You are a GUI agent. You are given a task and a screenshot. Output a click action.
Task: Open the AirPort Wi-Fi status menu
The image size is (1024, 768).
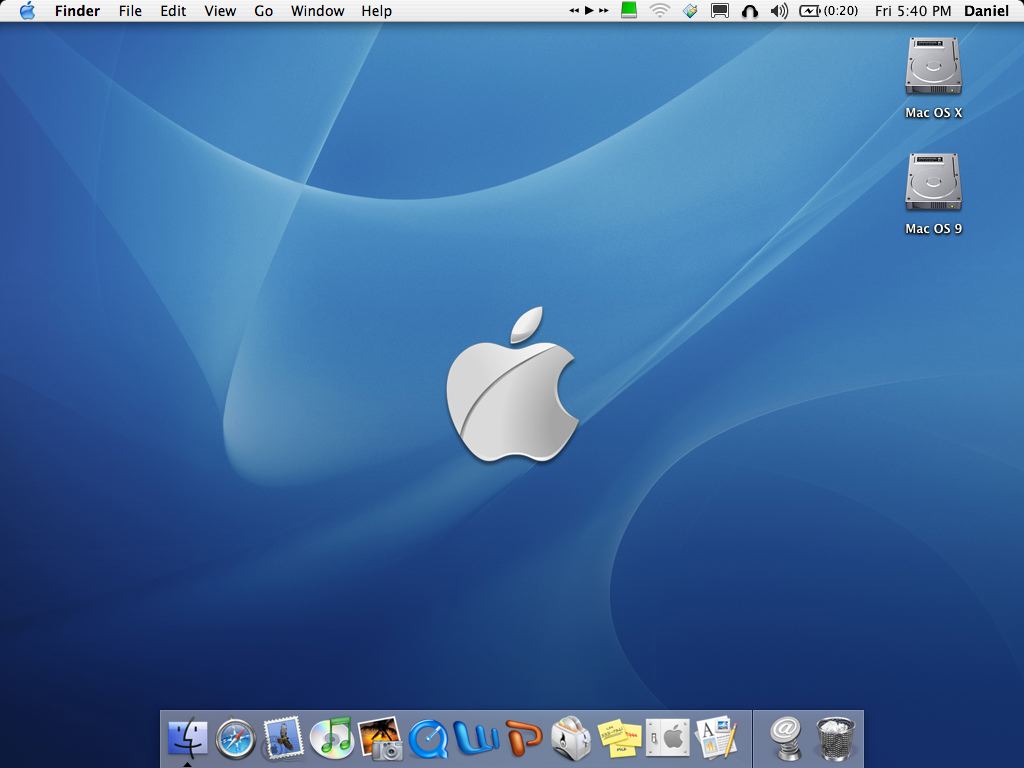click(x=659, y=11)
